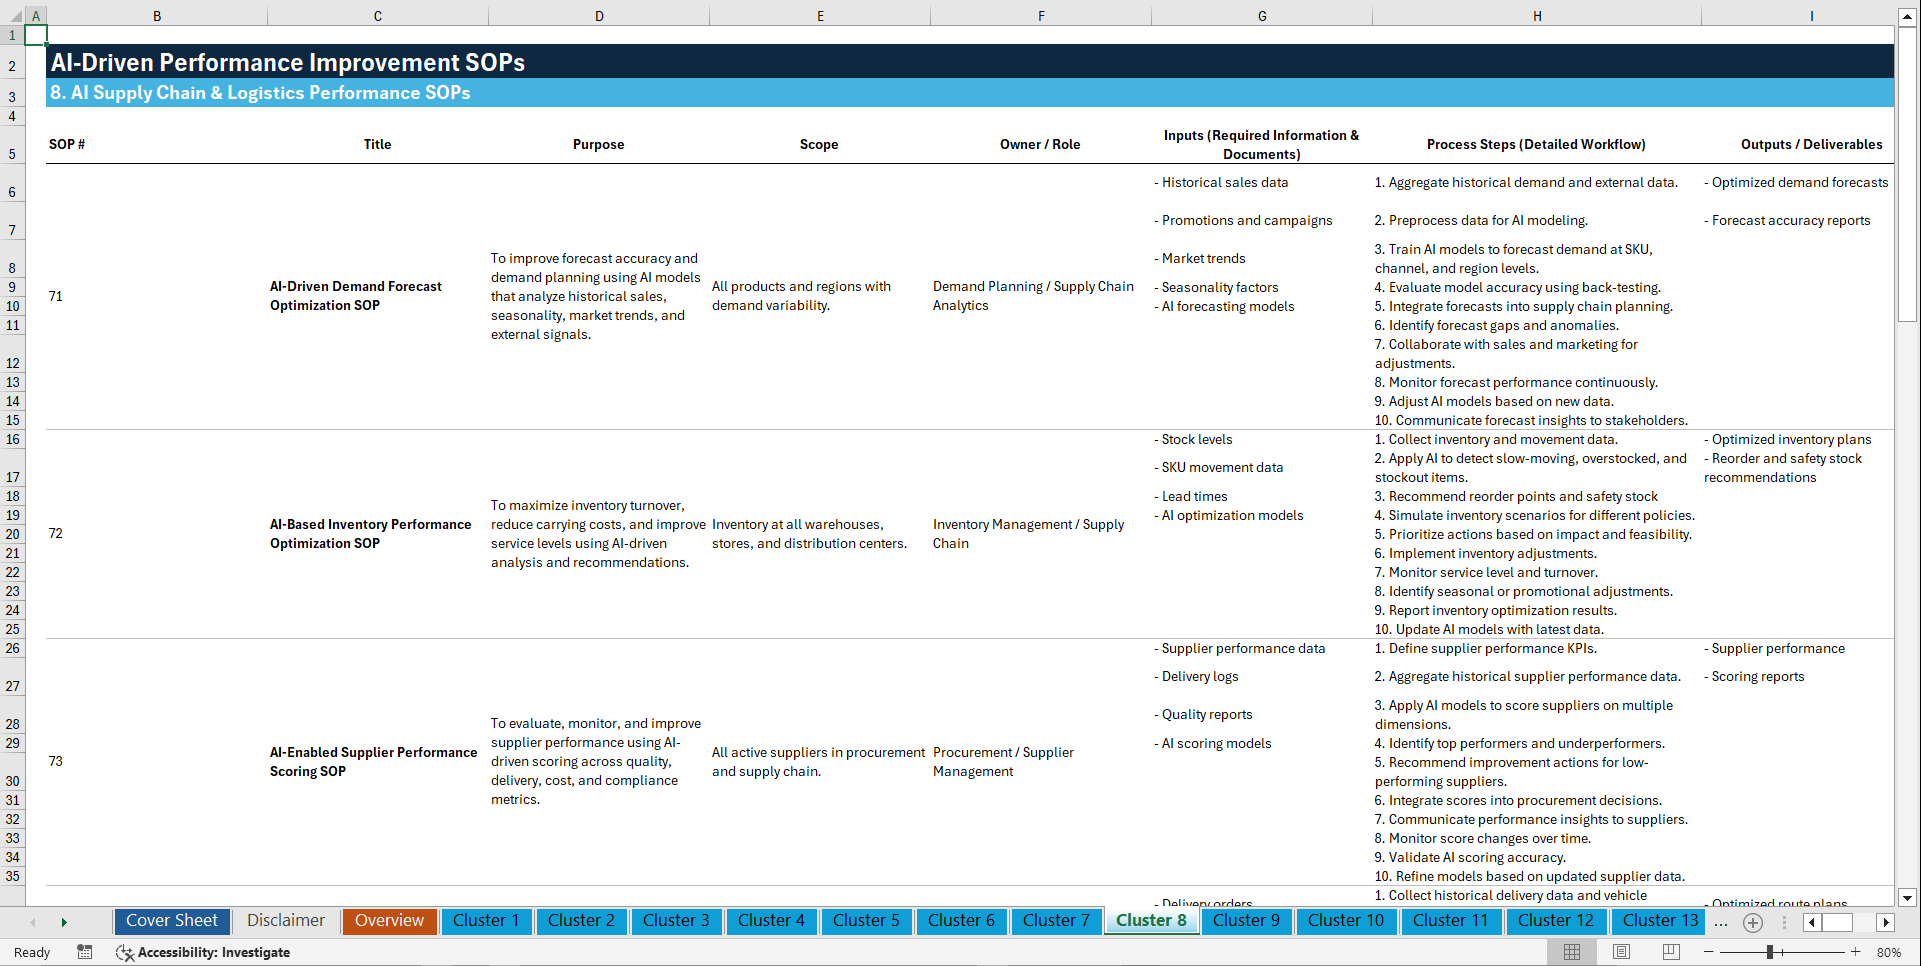This screenshot has height=966, width=1921.
Task: Open Page Layout view from the status bar
Action: (x=1620, y=952)
